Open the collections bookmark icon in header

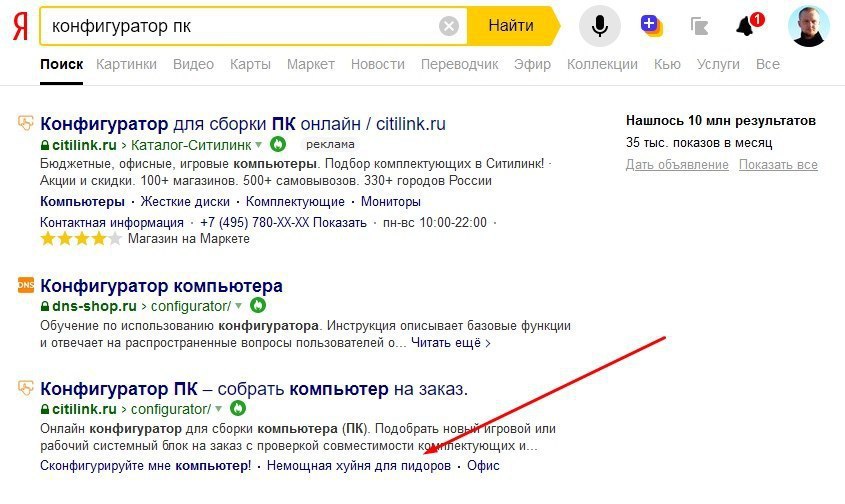[x=699, y=26]
